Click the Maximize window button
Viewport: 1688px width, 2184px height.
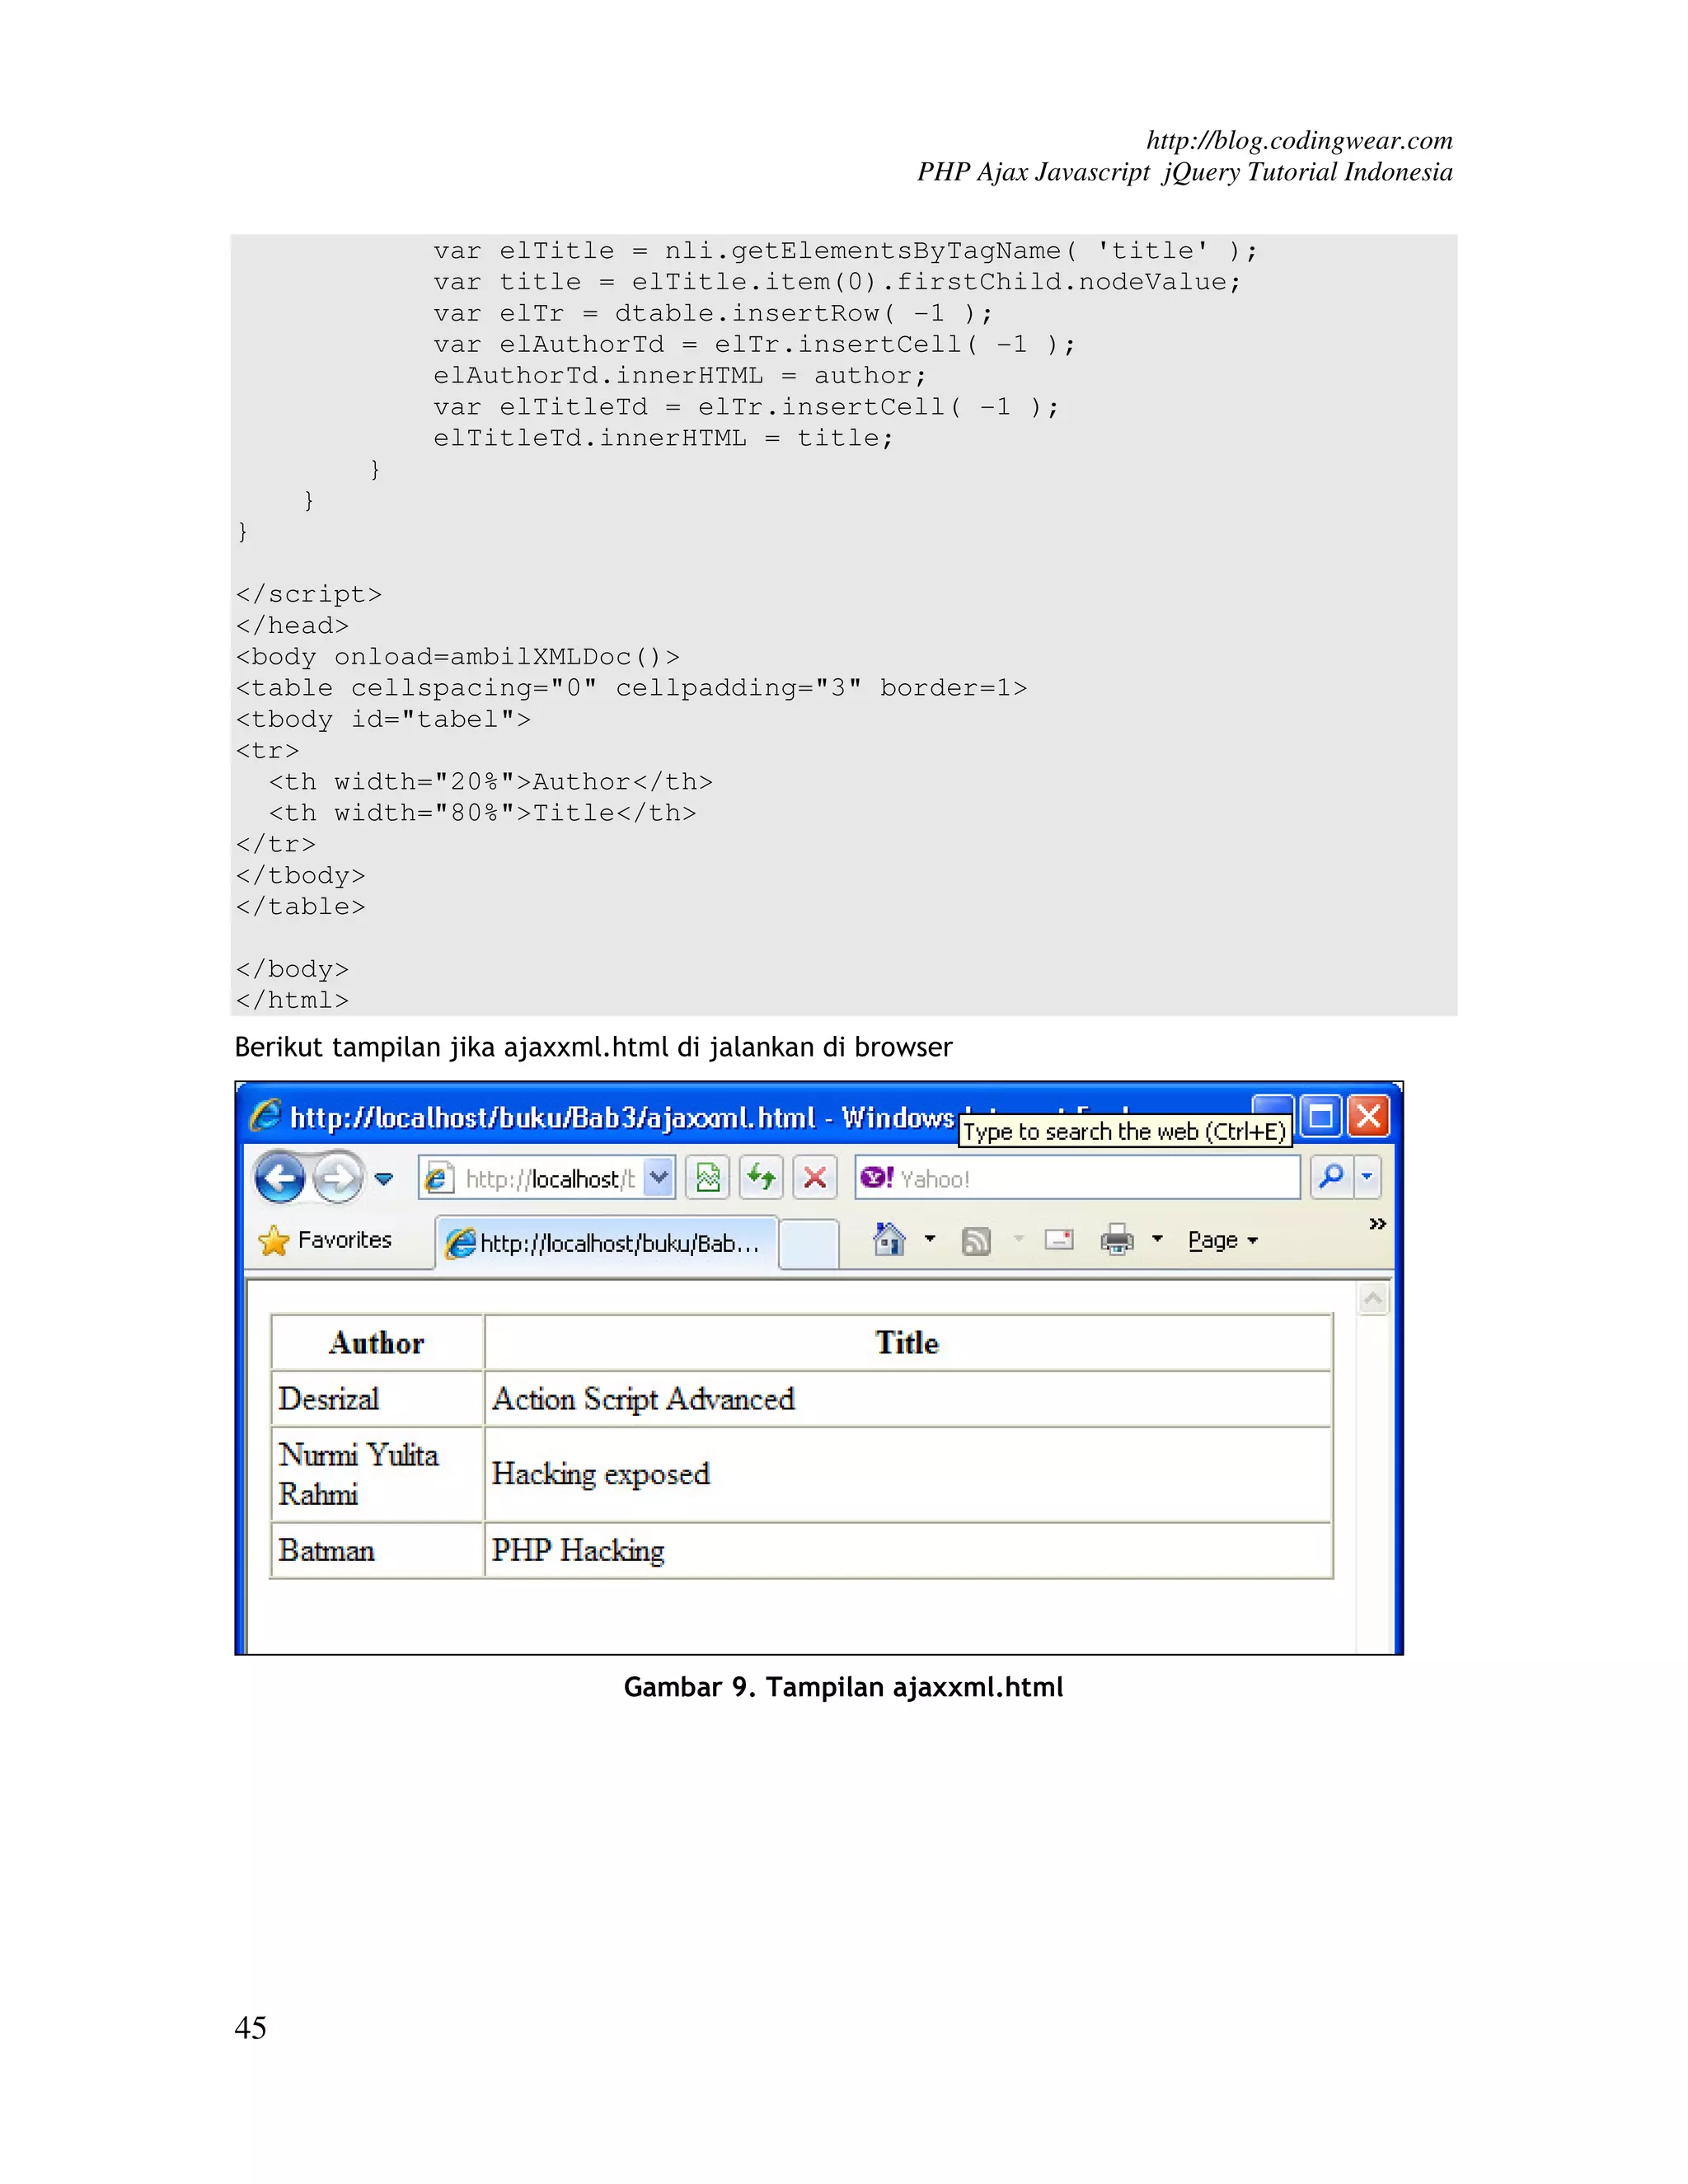[1321, 1115]
